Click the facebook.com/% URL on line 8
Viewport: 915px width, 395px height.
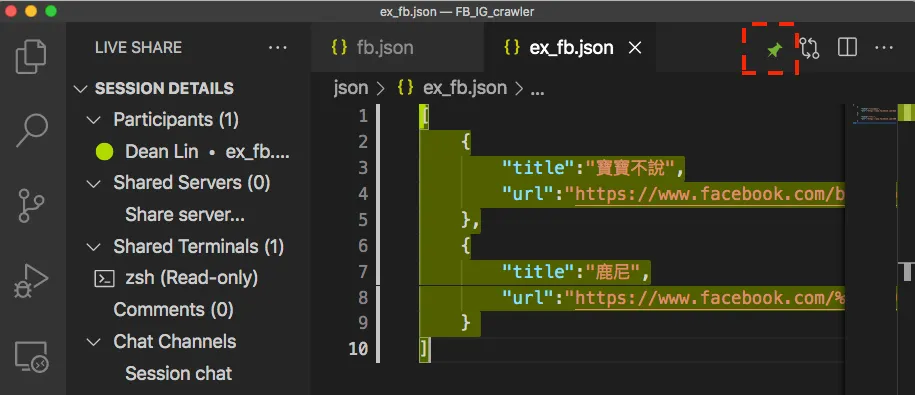click(x=710, y=298)
